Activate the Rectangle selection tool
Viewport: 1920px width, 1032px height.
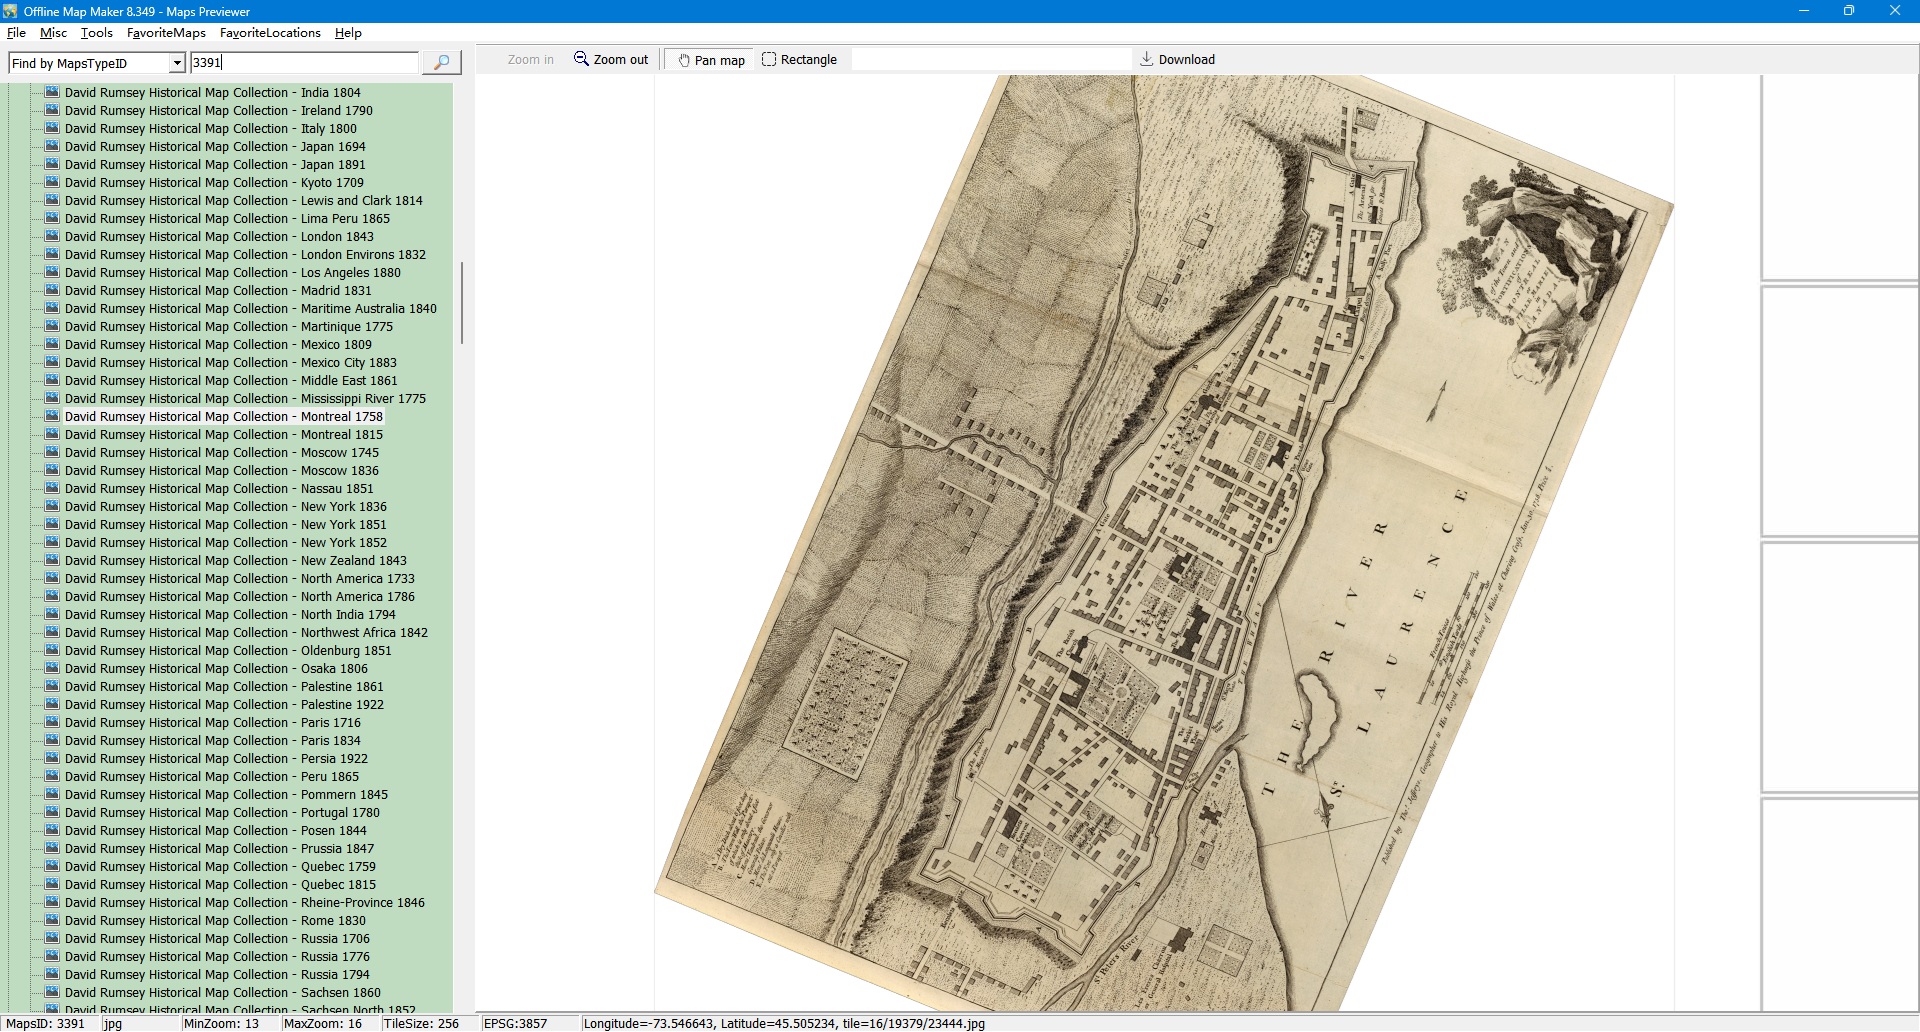799,60
